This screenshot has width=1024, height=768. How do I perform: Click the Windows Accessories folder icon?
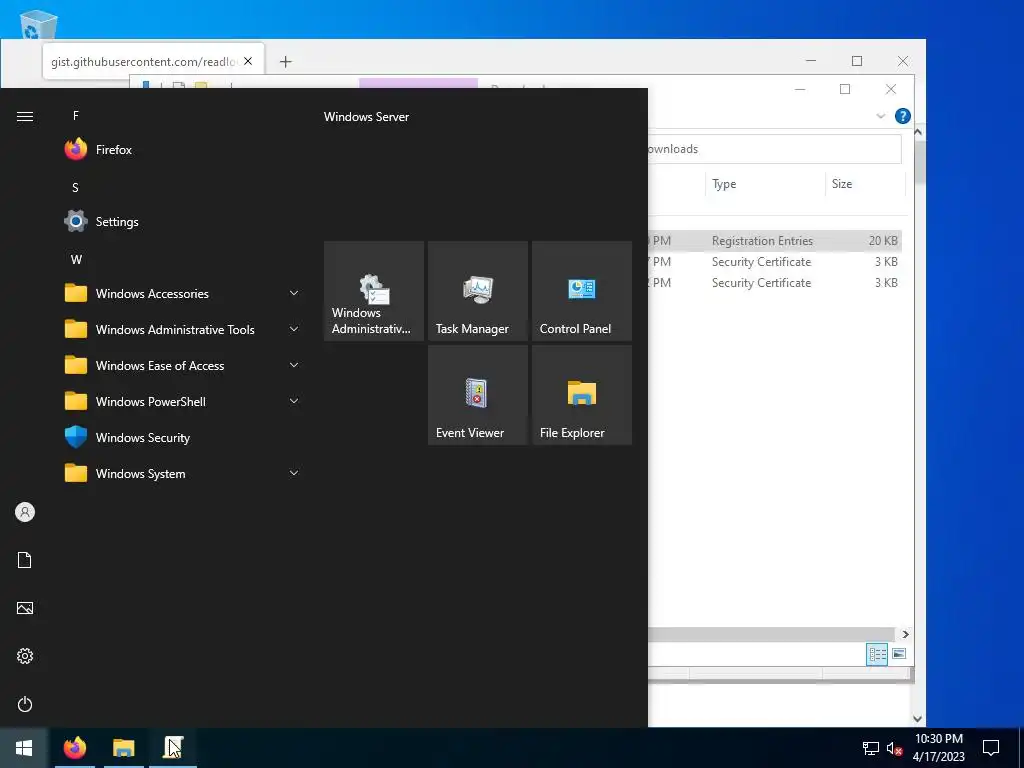[76, 293]
